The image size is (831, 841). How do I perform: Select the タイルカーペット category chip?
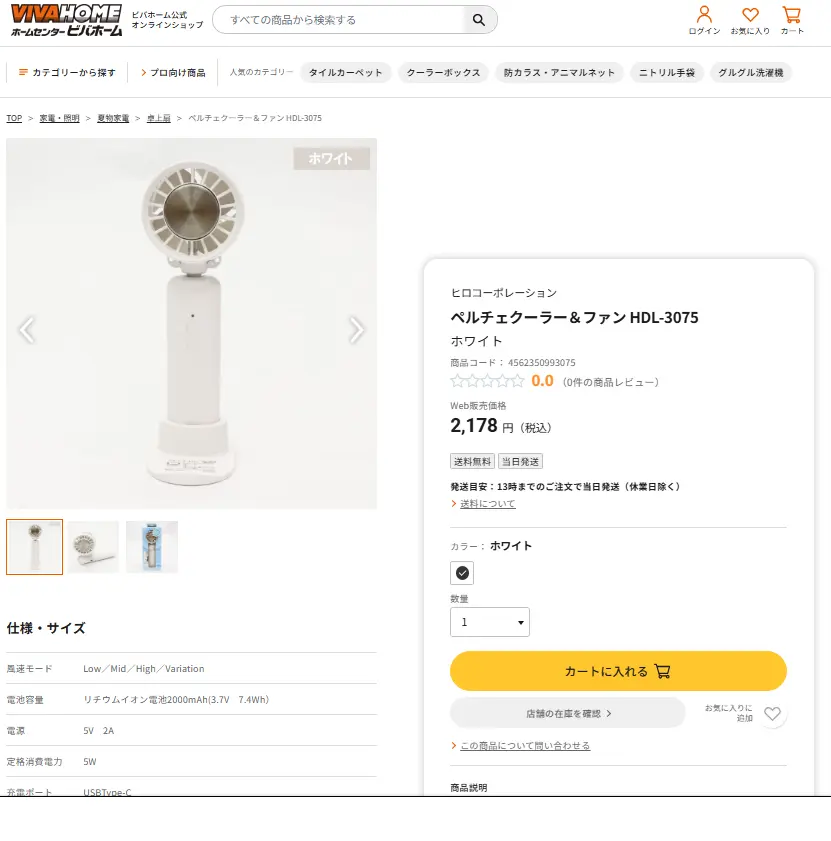(346, 72)
